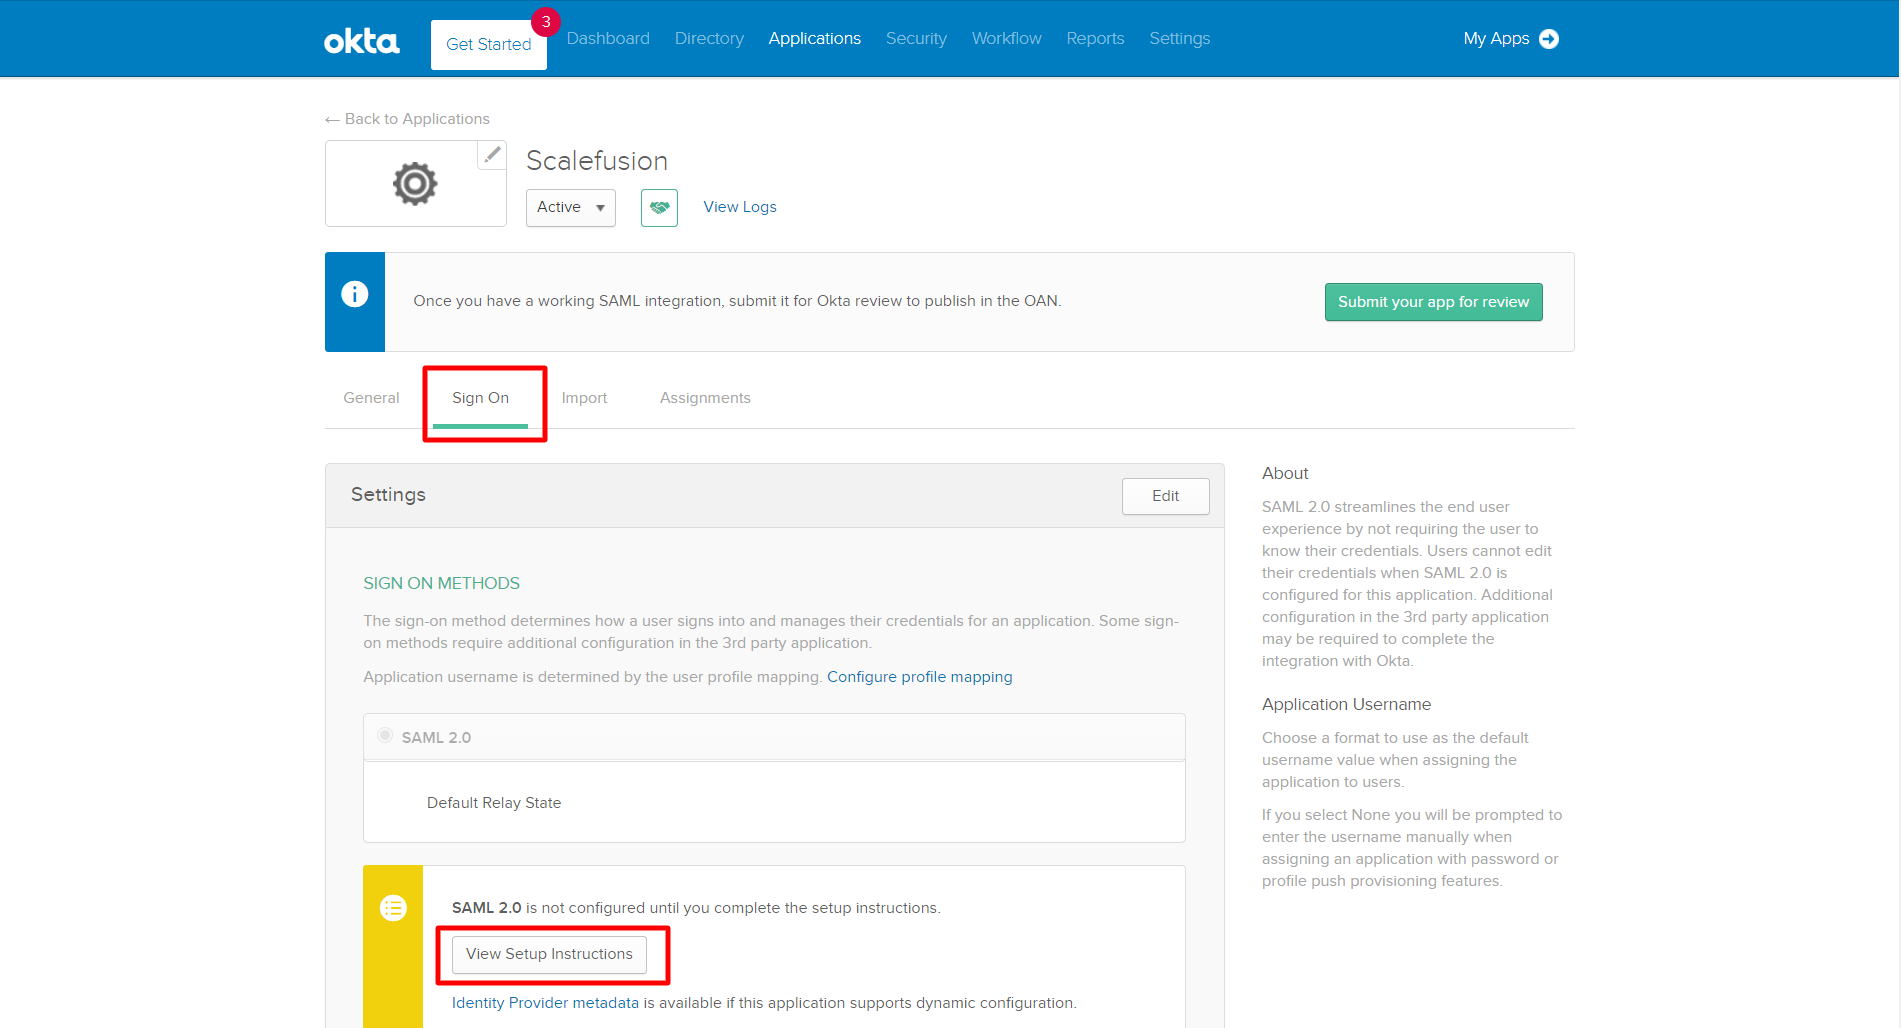Click View Setup Instructions button
The width and height of the screenshot is (1901, 1028).
(549, 954)
